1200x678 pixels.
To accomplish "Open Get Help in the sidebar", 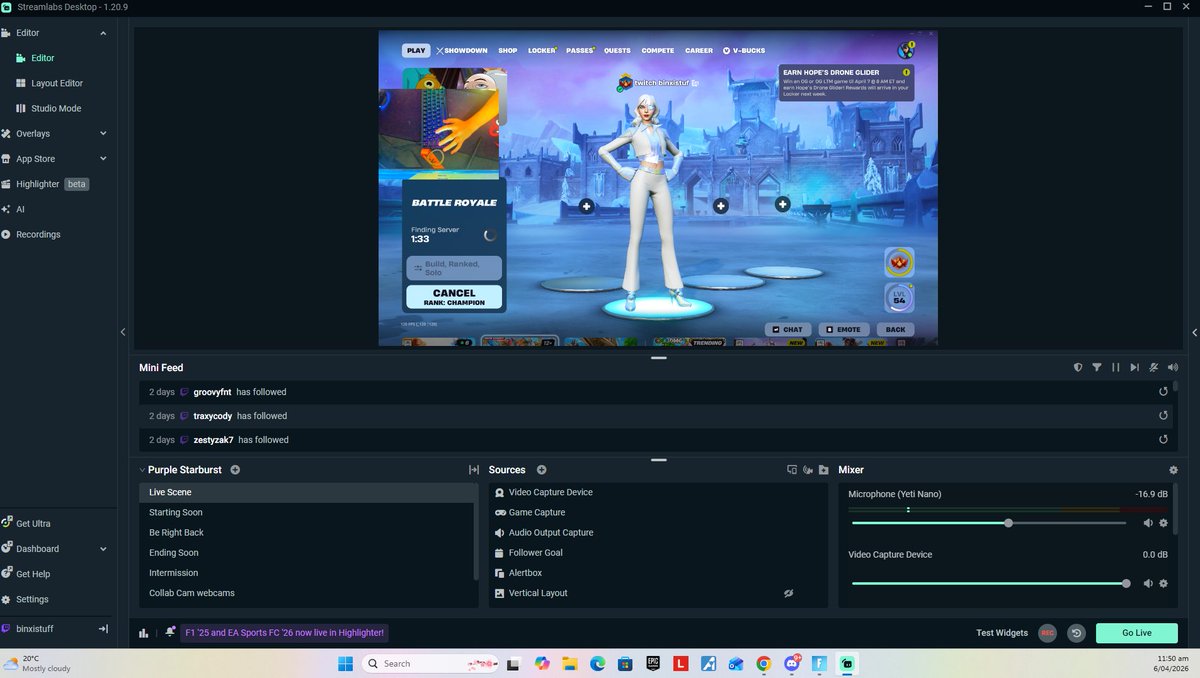I will [x=33, y=574].
